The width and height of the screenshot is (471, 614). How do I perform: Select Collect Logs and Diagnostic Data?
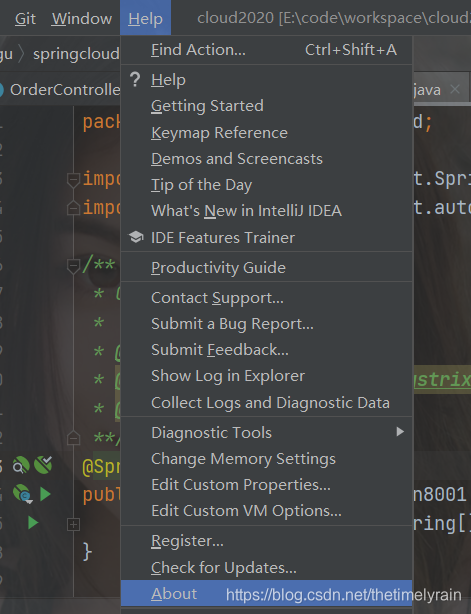click(x=266, y=403)
